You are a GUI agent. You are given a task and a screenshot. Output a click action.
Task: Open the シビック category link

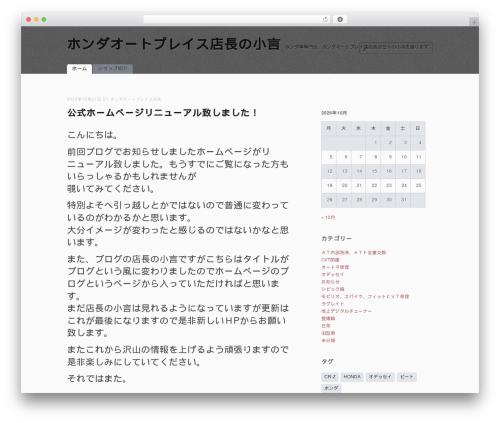click(332, 289)
